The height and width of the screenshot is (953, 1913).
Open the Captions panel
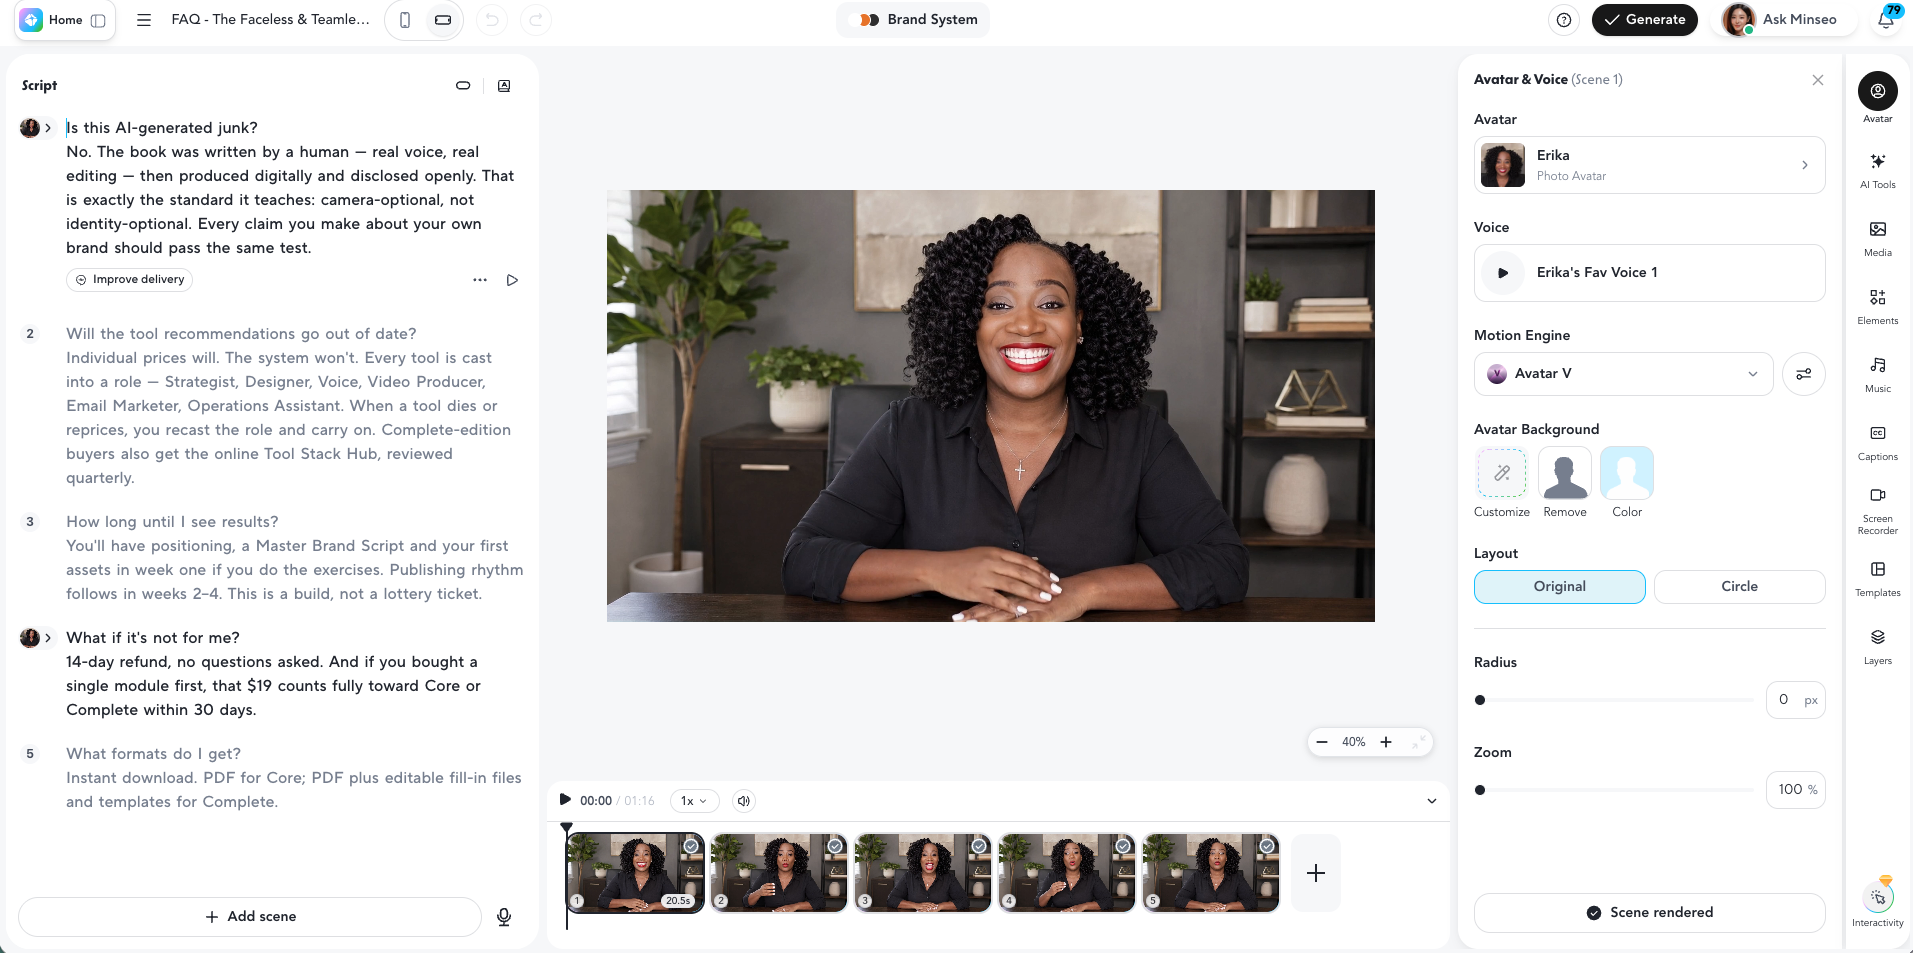click(x=1877, y=442)
